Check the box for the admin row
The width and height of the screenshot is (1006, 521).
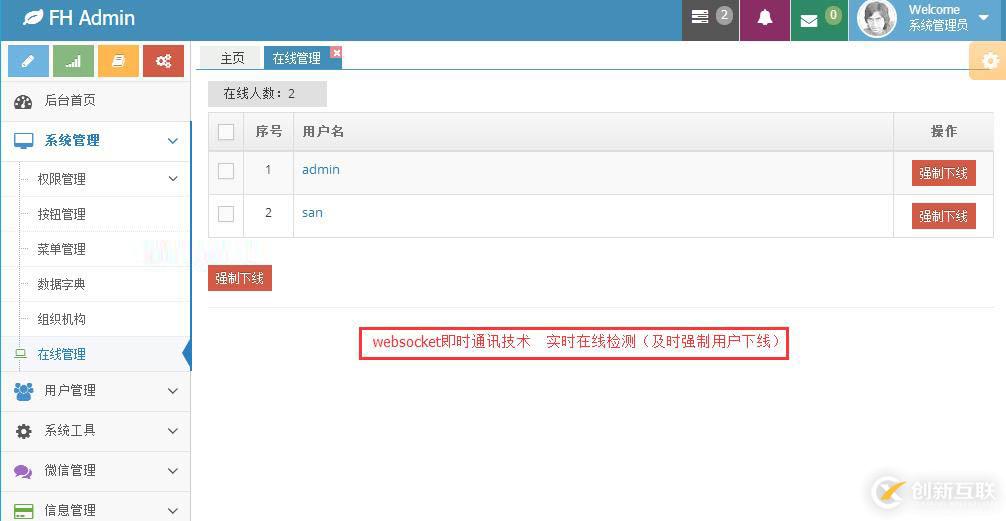click(226, 171)
